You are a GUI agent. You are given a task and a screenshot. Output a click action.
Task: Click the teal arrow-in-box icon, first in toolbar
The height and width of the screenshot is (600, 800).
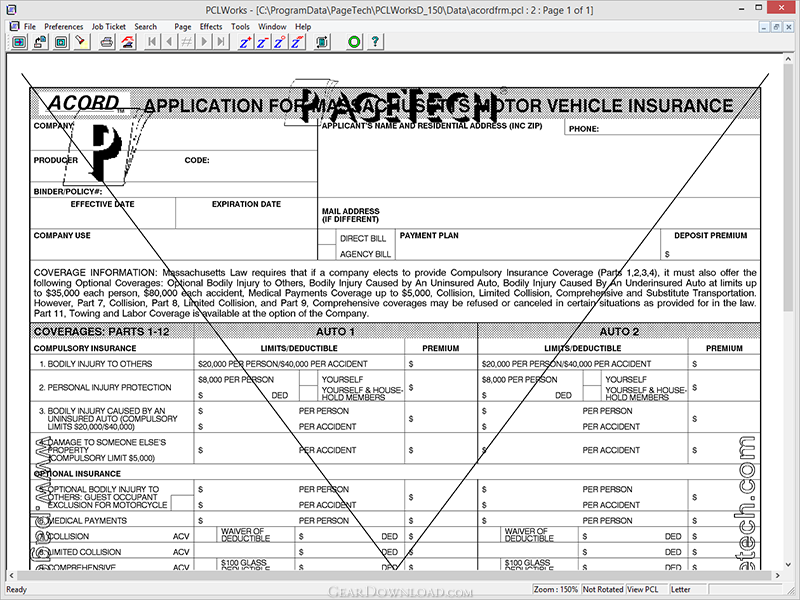coord(19,42)
